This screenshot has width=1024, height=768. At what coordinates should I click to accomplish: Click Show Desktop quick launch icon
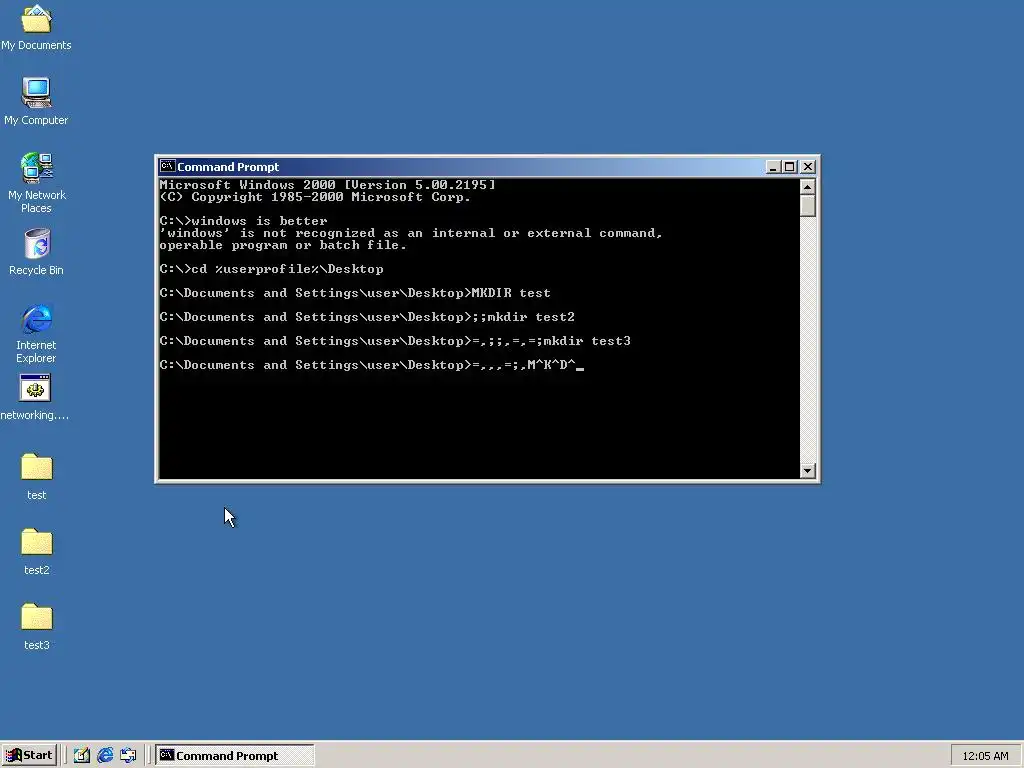pos(82,756)
